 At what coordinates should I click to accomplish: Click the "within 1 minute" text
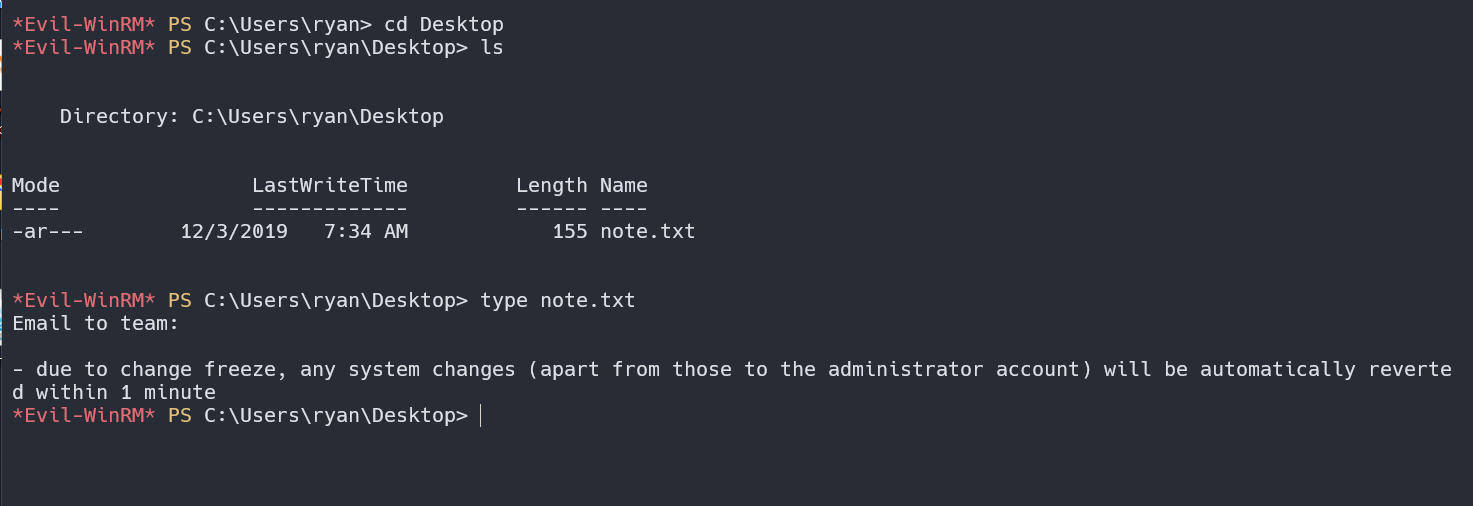pyautogui.click(x=126, y=392)
